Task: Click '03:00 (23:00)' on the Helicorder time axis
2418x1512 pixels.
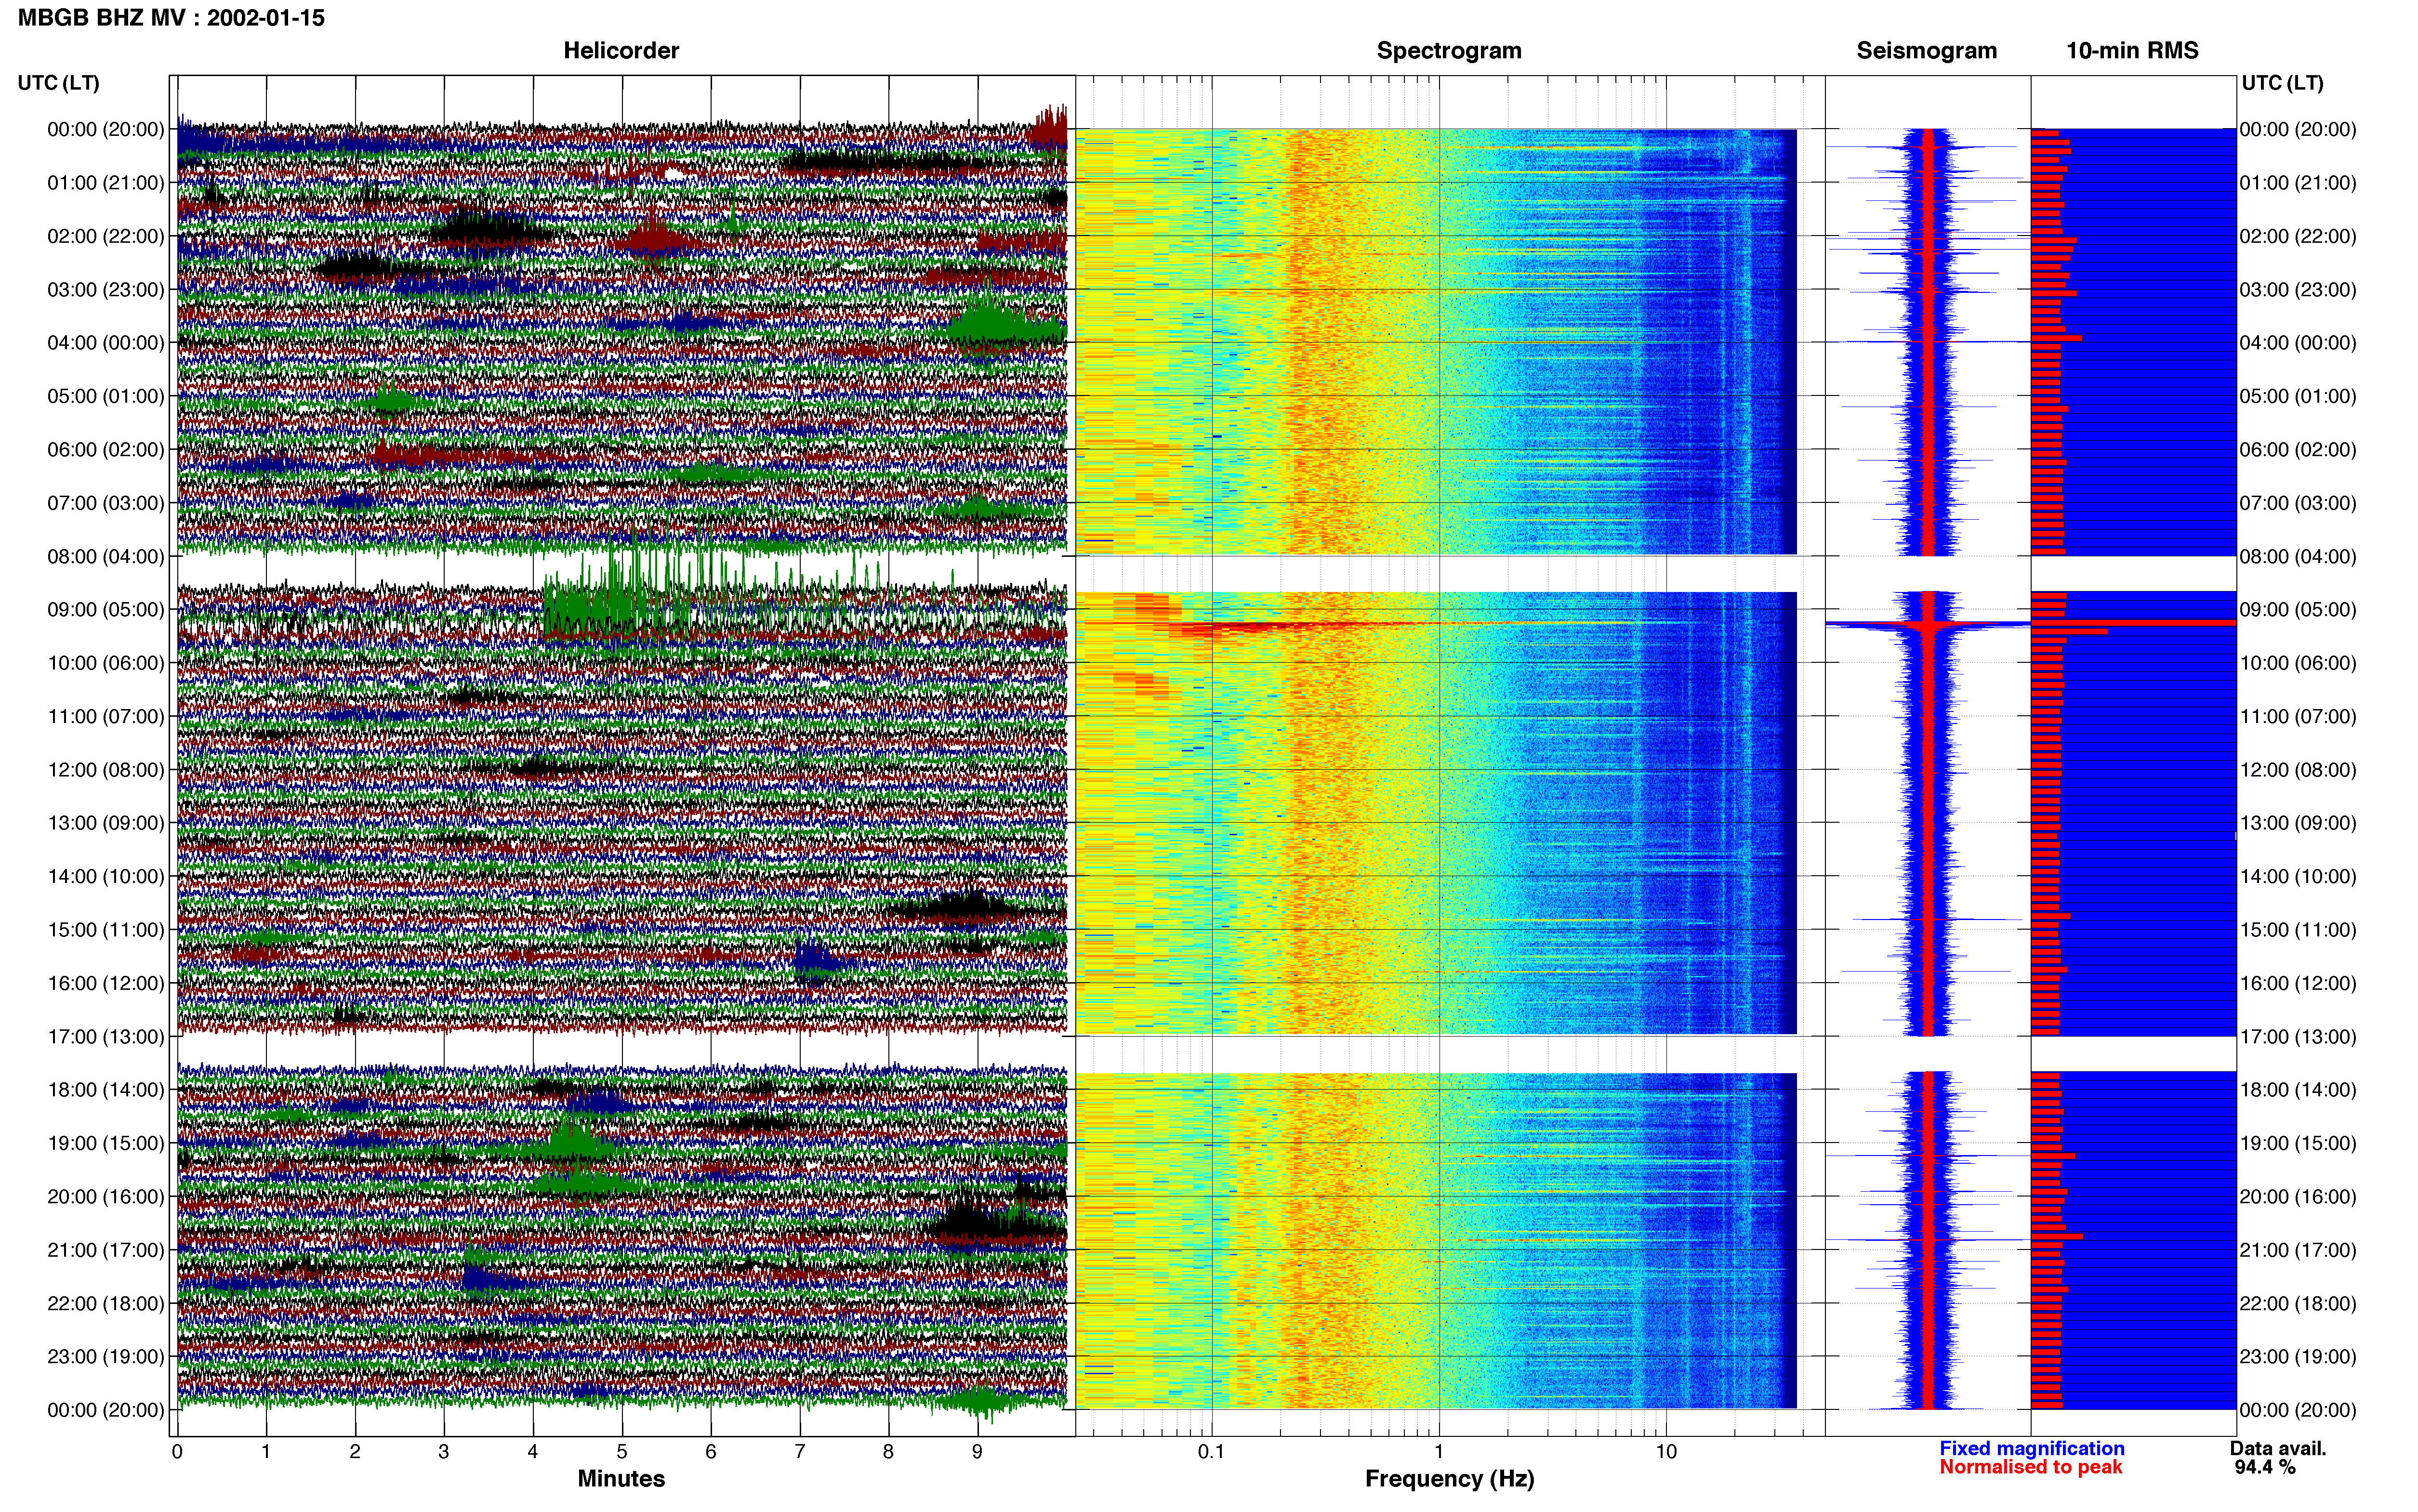Action: [x=106, y=289]
